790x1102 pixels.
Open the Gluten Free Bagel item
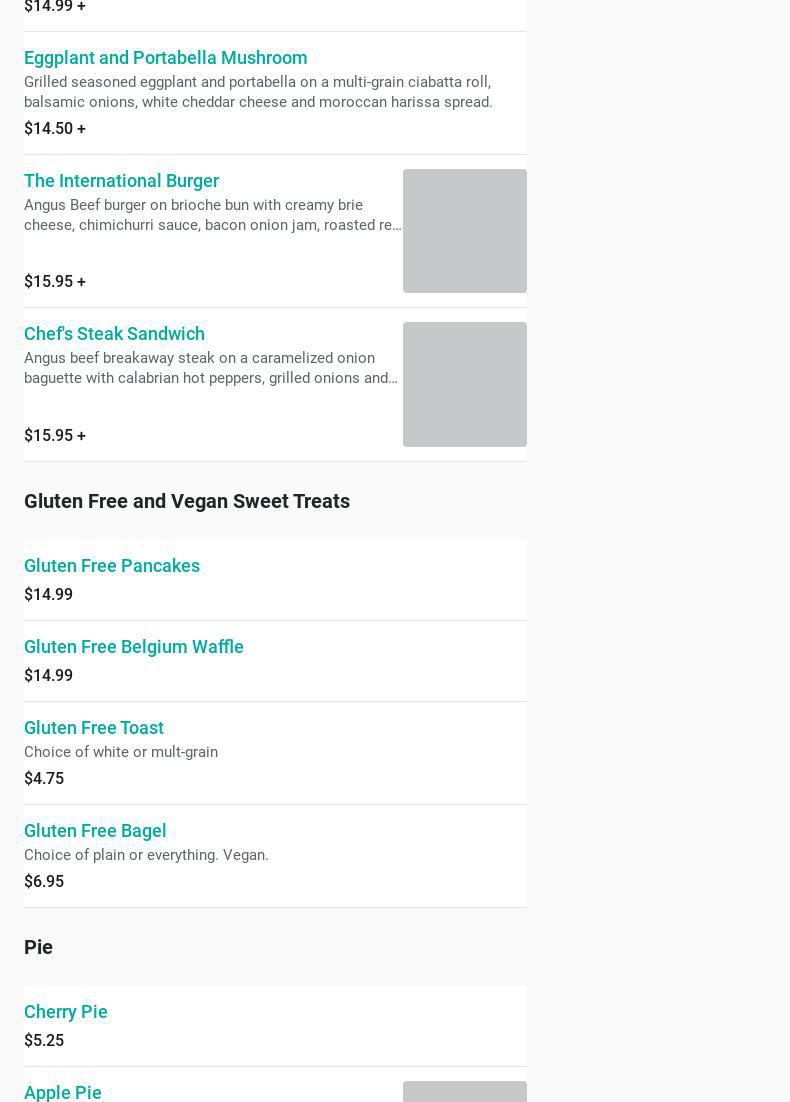(95, 831)
